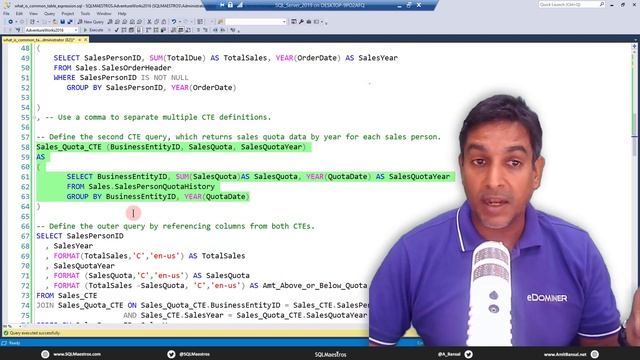Viewport: 640px width, 360px height.
Task: Click the Results to Text icon
Action: pyautogui.click(x=172, y=30)
